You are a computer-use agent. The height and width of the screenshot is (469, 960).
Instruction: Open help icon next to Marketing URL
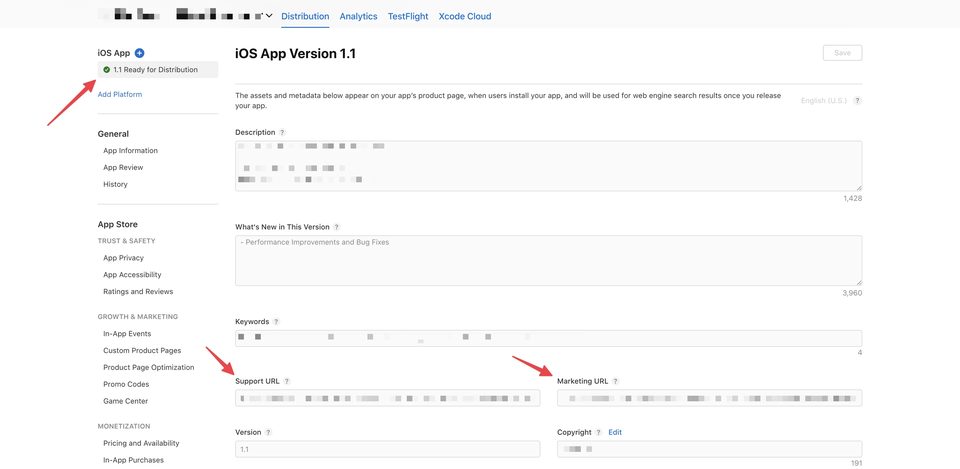click(615, 381)
